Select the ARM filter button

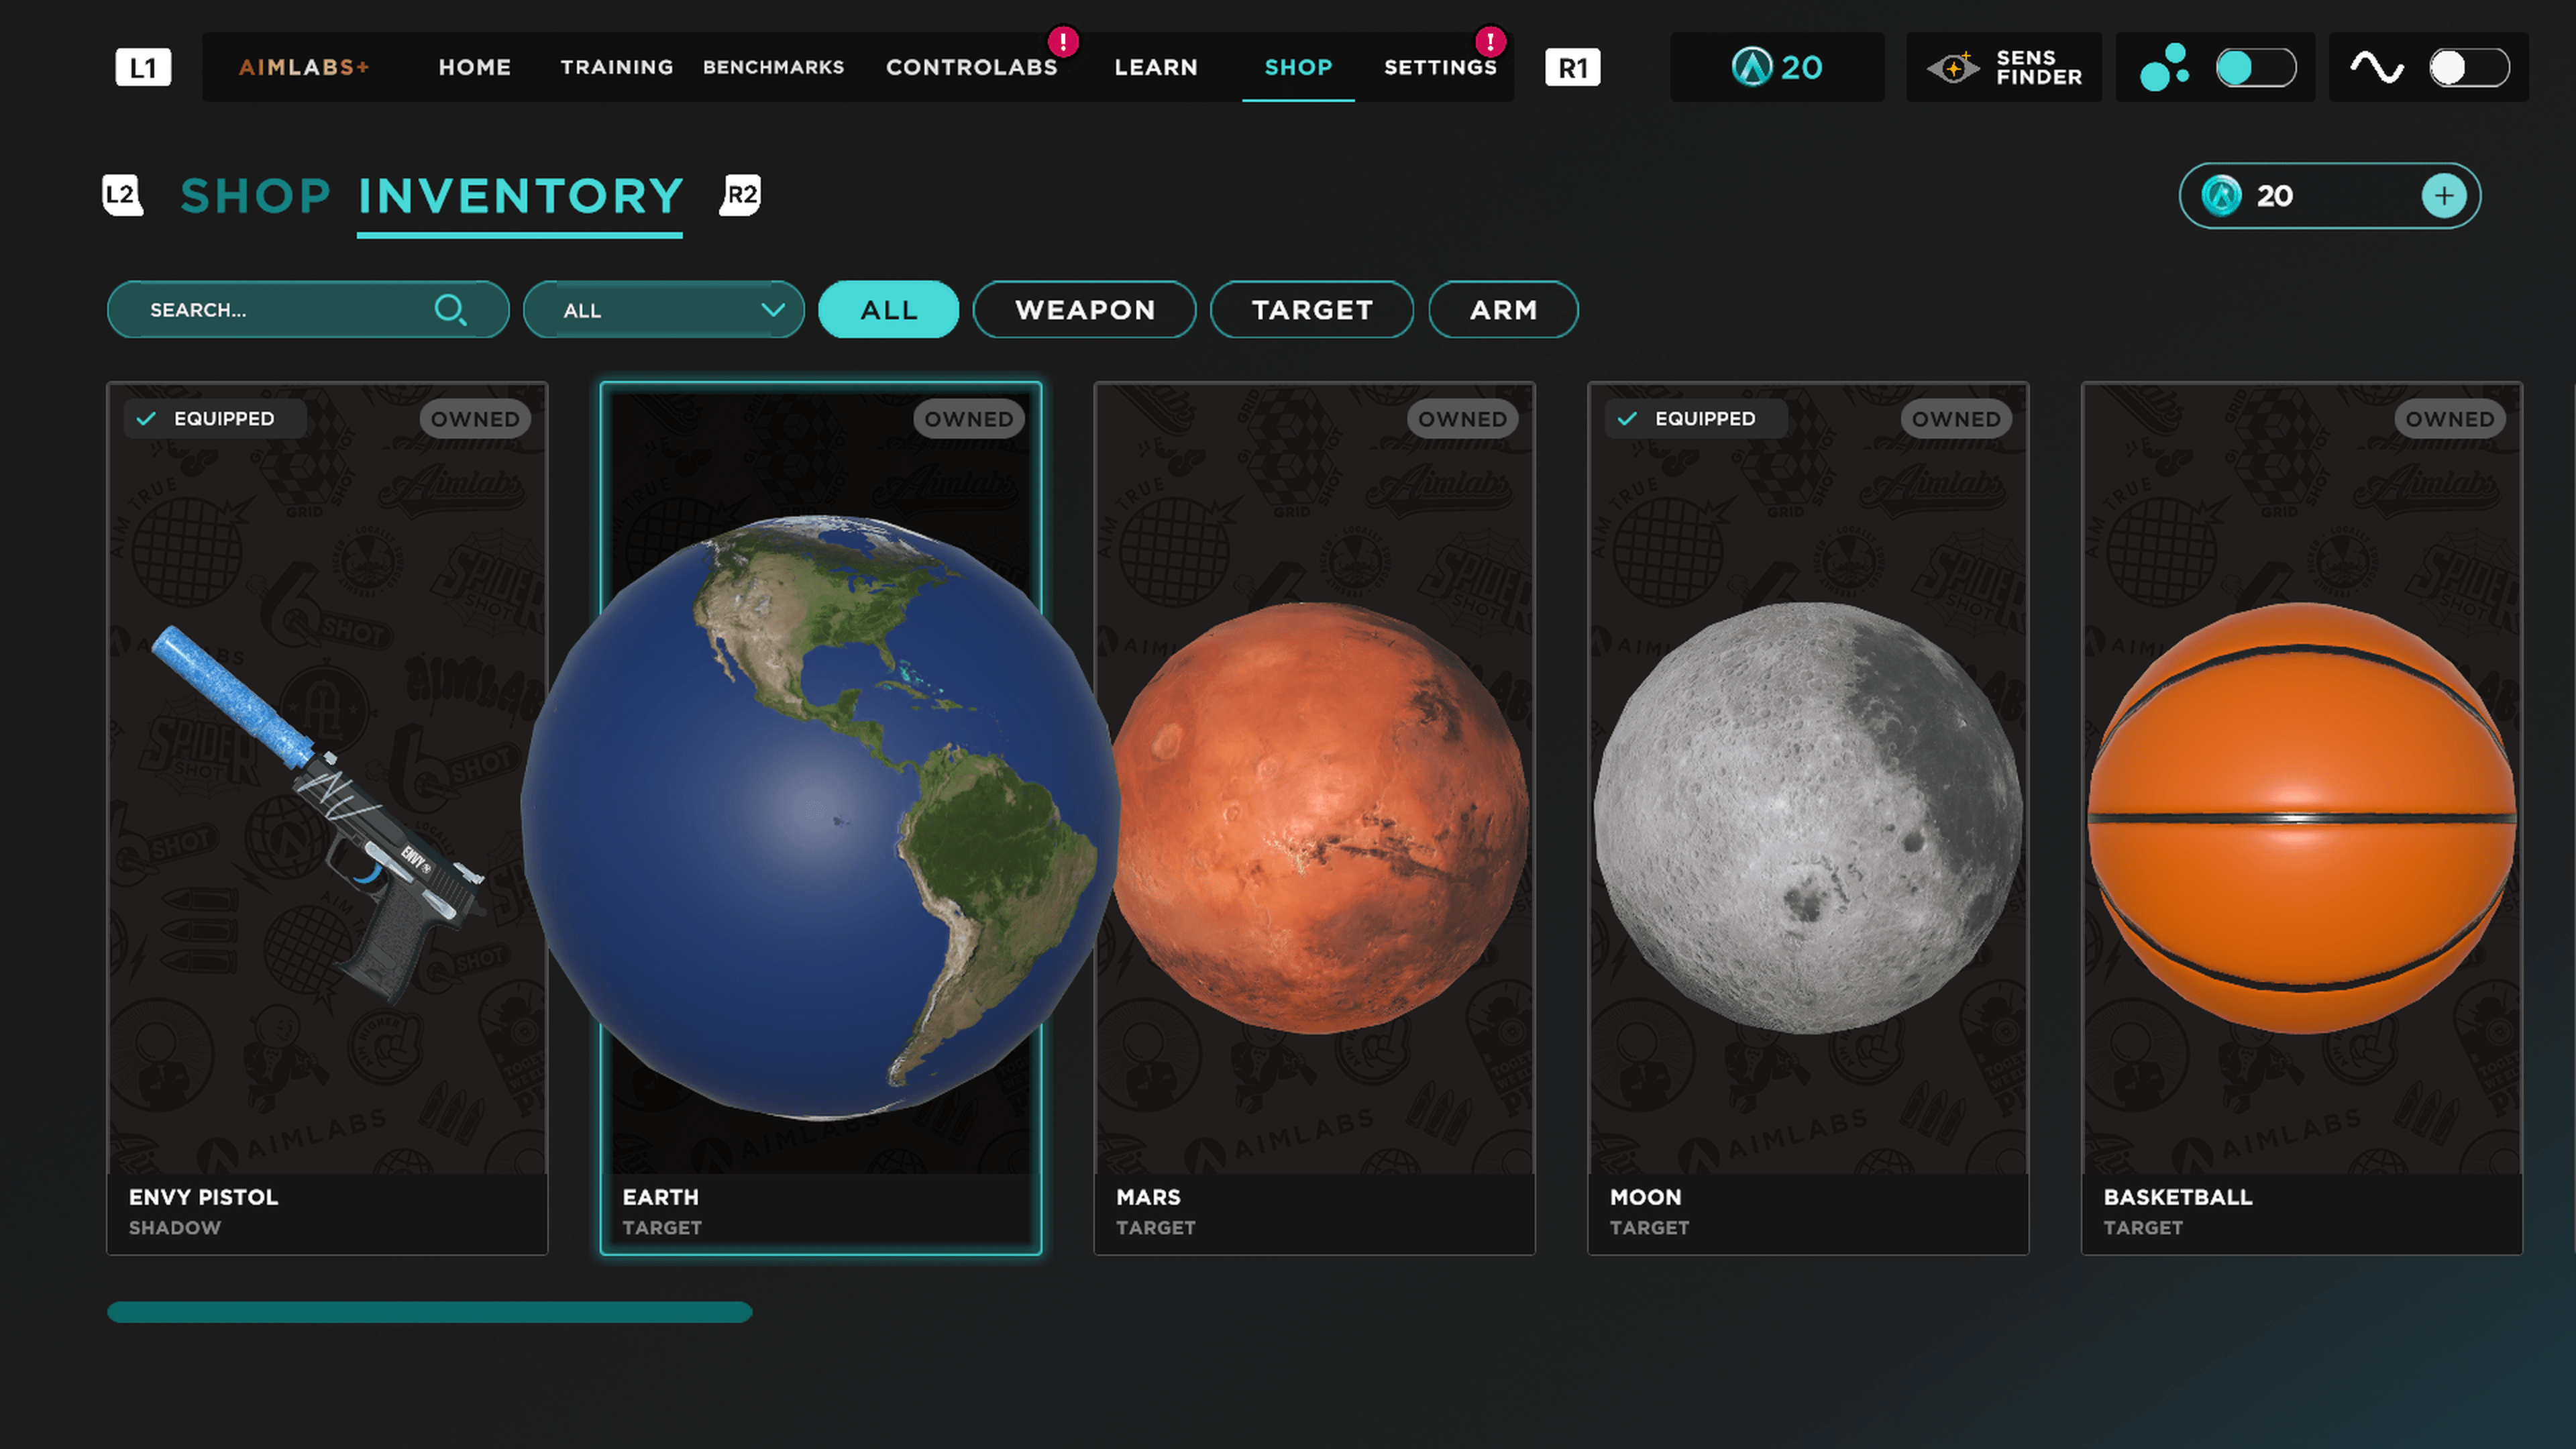[x=1503, y=310]
